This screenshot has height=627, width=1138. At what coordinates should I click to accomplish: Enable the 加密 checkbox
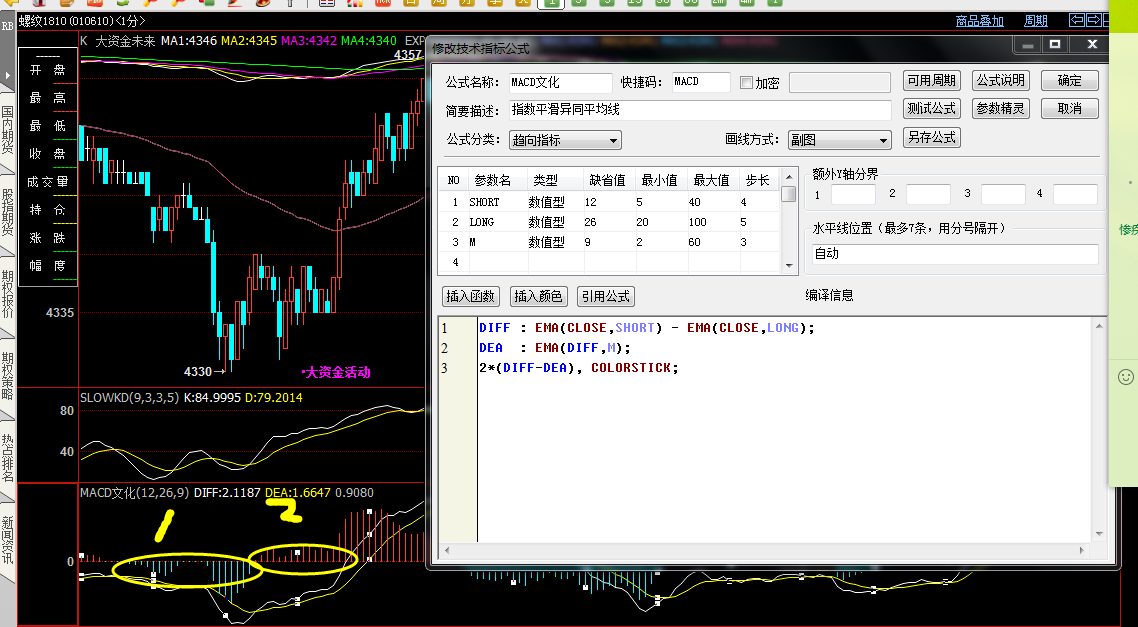coord(746,83)
